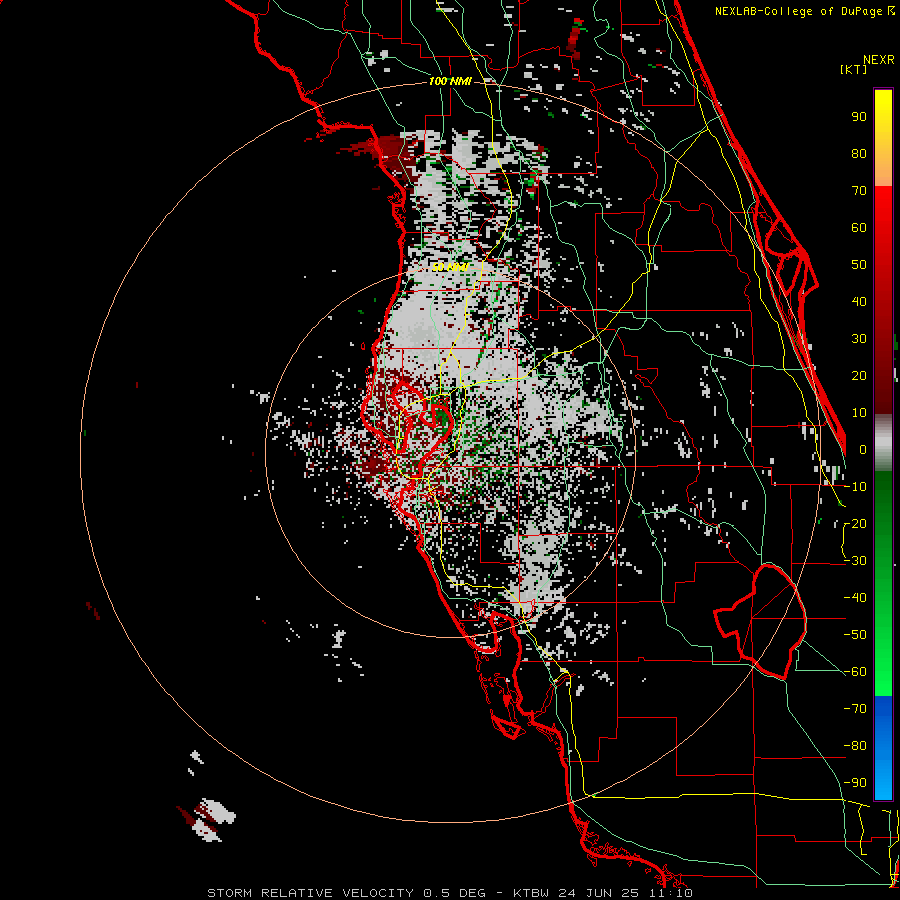This screenshot has height=900, width=900.
Task: Click the NEXLAB-College of DuPage label
Action: (798, 11)
